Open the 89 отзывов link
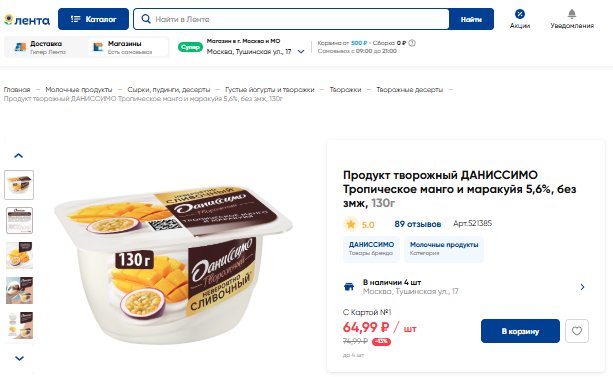613x377 pixels. [x=418, y=224]
